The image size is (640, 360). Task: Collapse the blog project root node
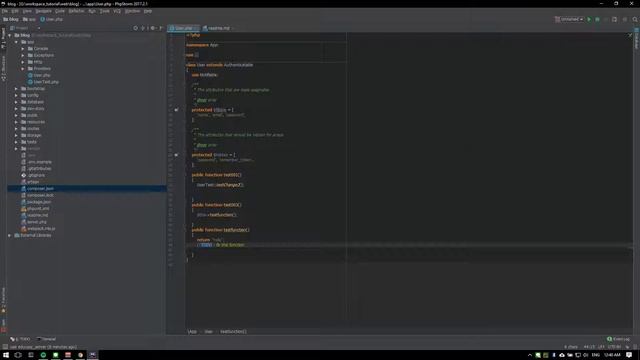point(10,35)
